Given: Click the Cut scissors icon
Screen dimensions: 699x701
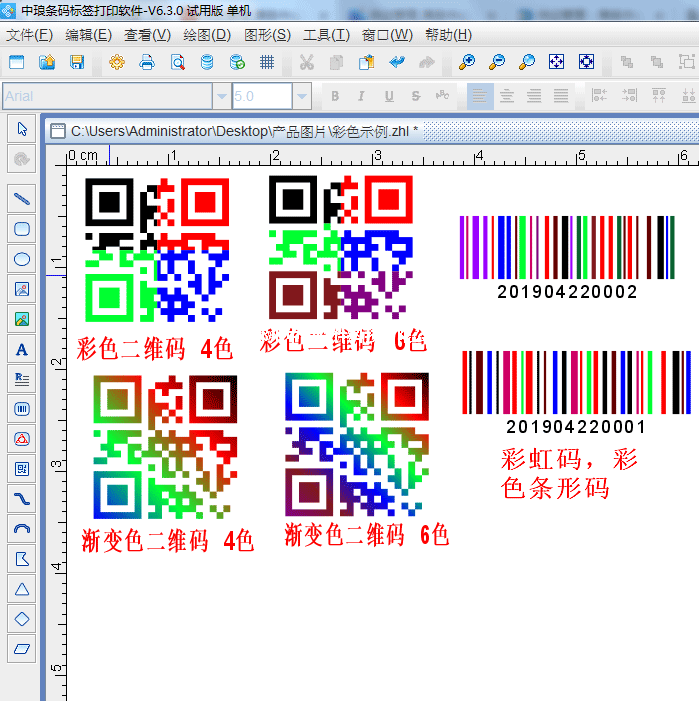Looking at the screenshot, I should [307, 62].
